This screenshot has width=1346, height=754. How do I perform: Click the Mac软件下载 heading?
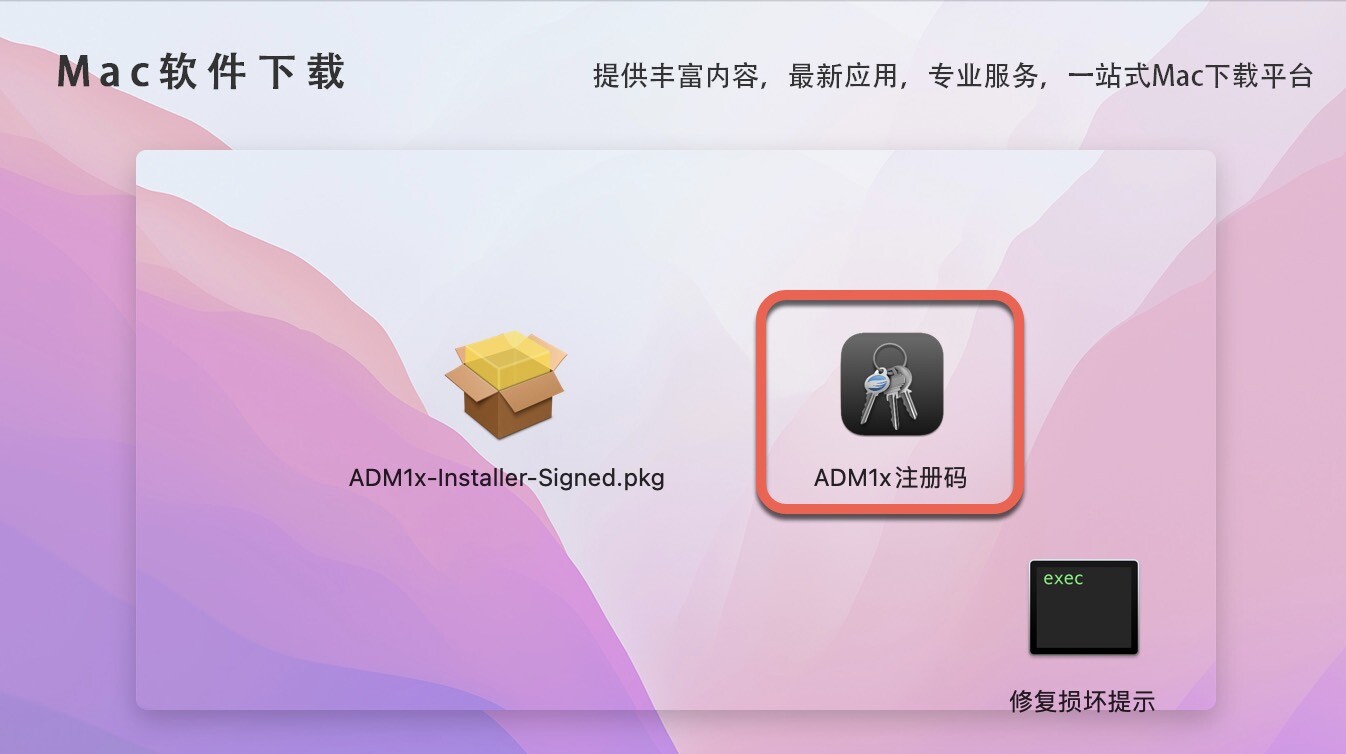[202, 73]
